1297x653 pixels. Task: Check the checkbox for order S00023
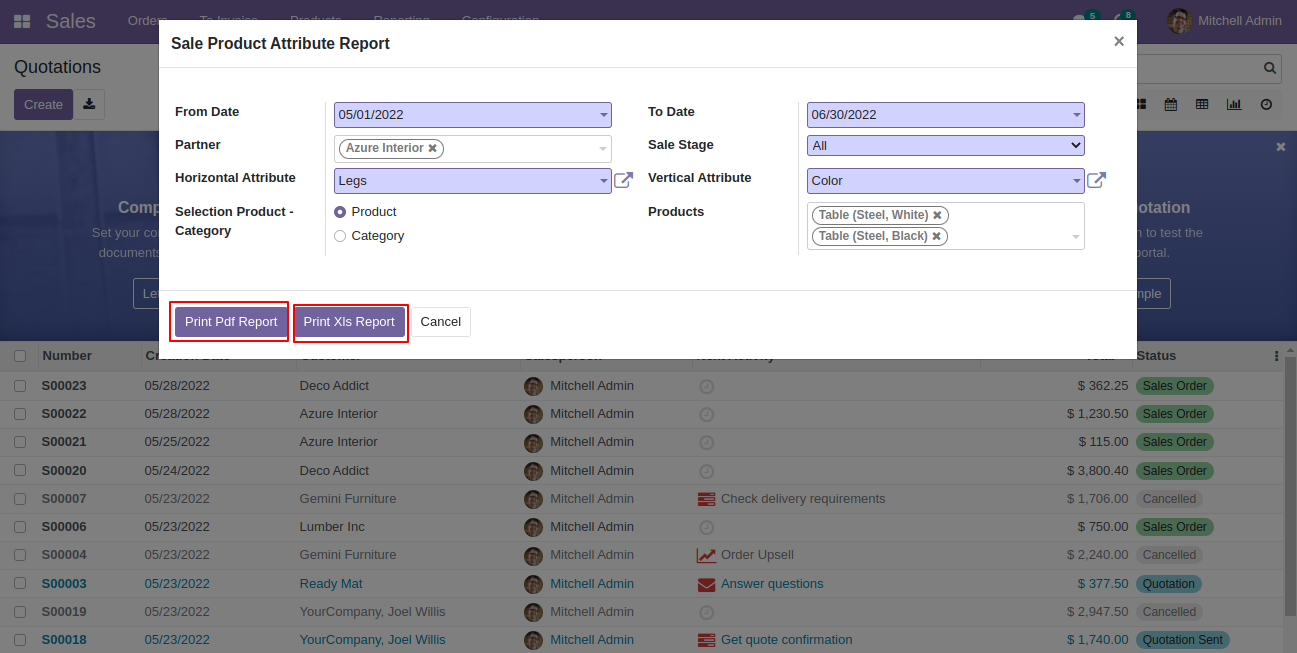(x=20, y=386)
